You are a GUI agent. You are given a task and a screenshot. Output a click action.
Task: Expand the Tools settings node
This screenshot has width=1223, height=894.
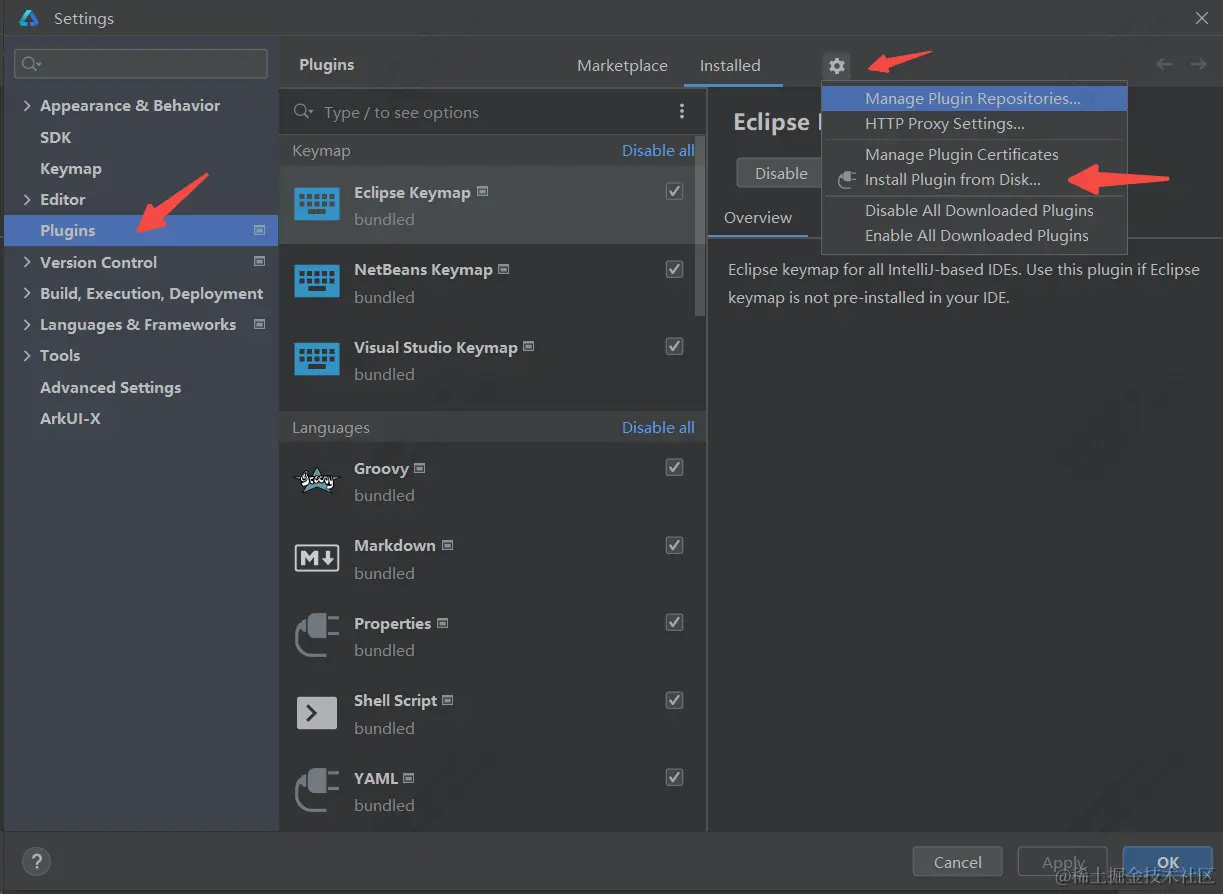(x=27, y=356)
